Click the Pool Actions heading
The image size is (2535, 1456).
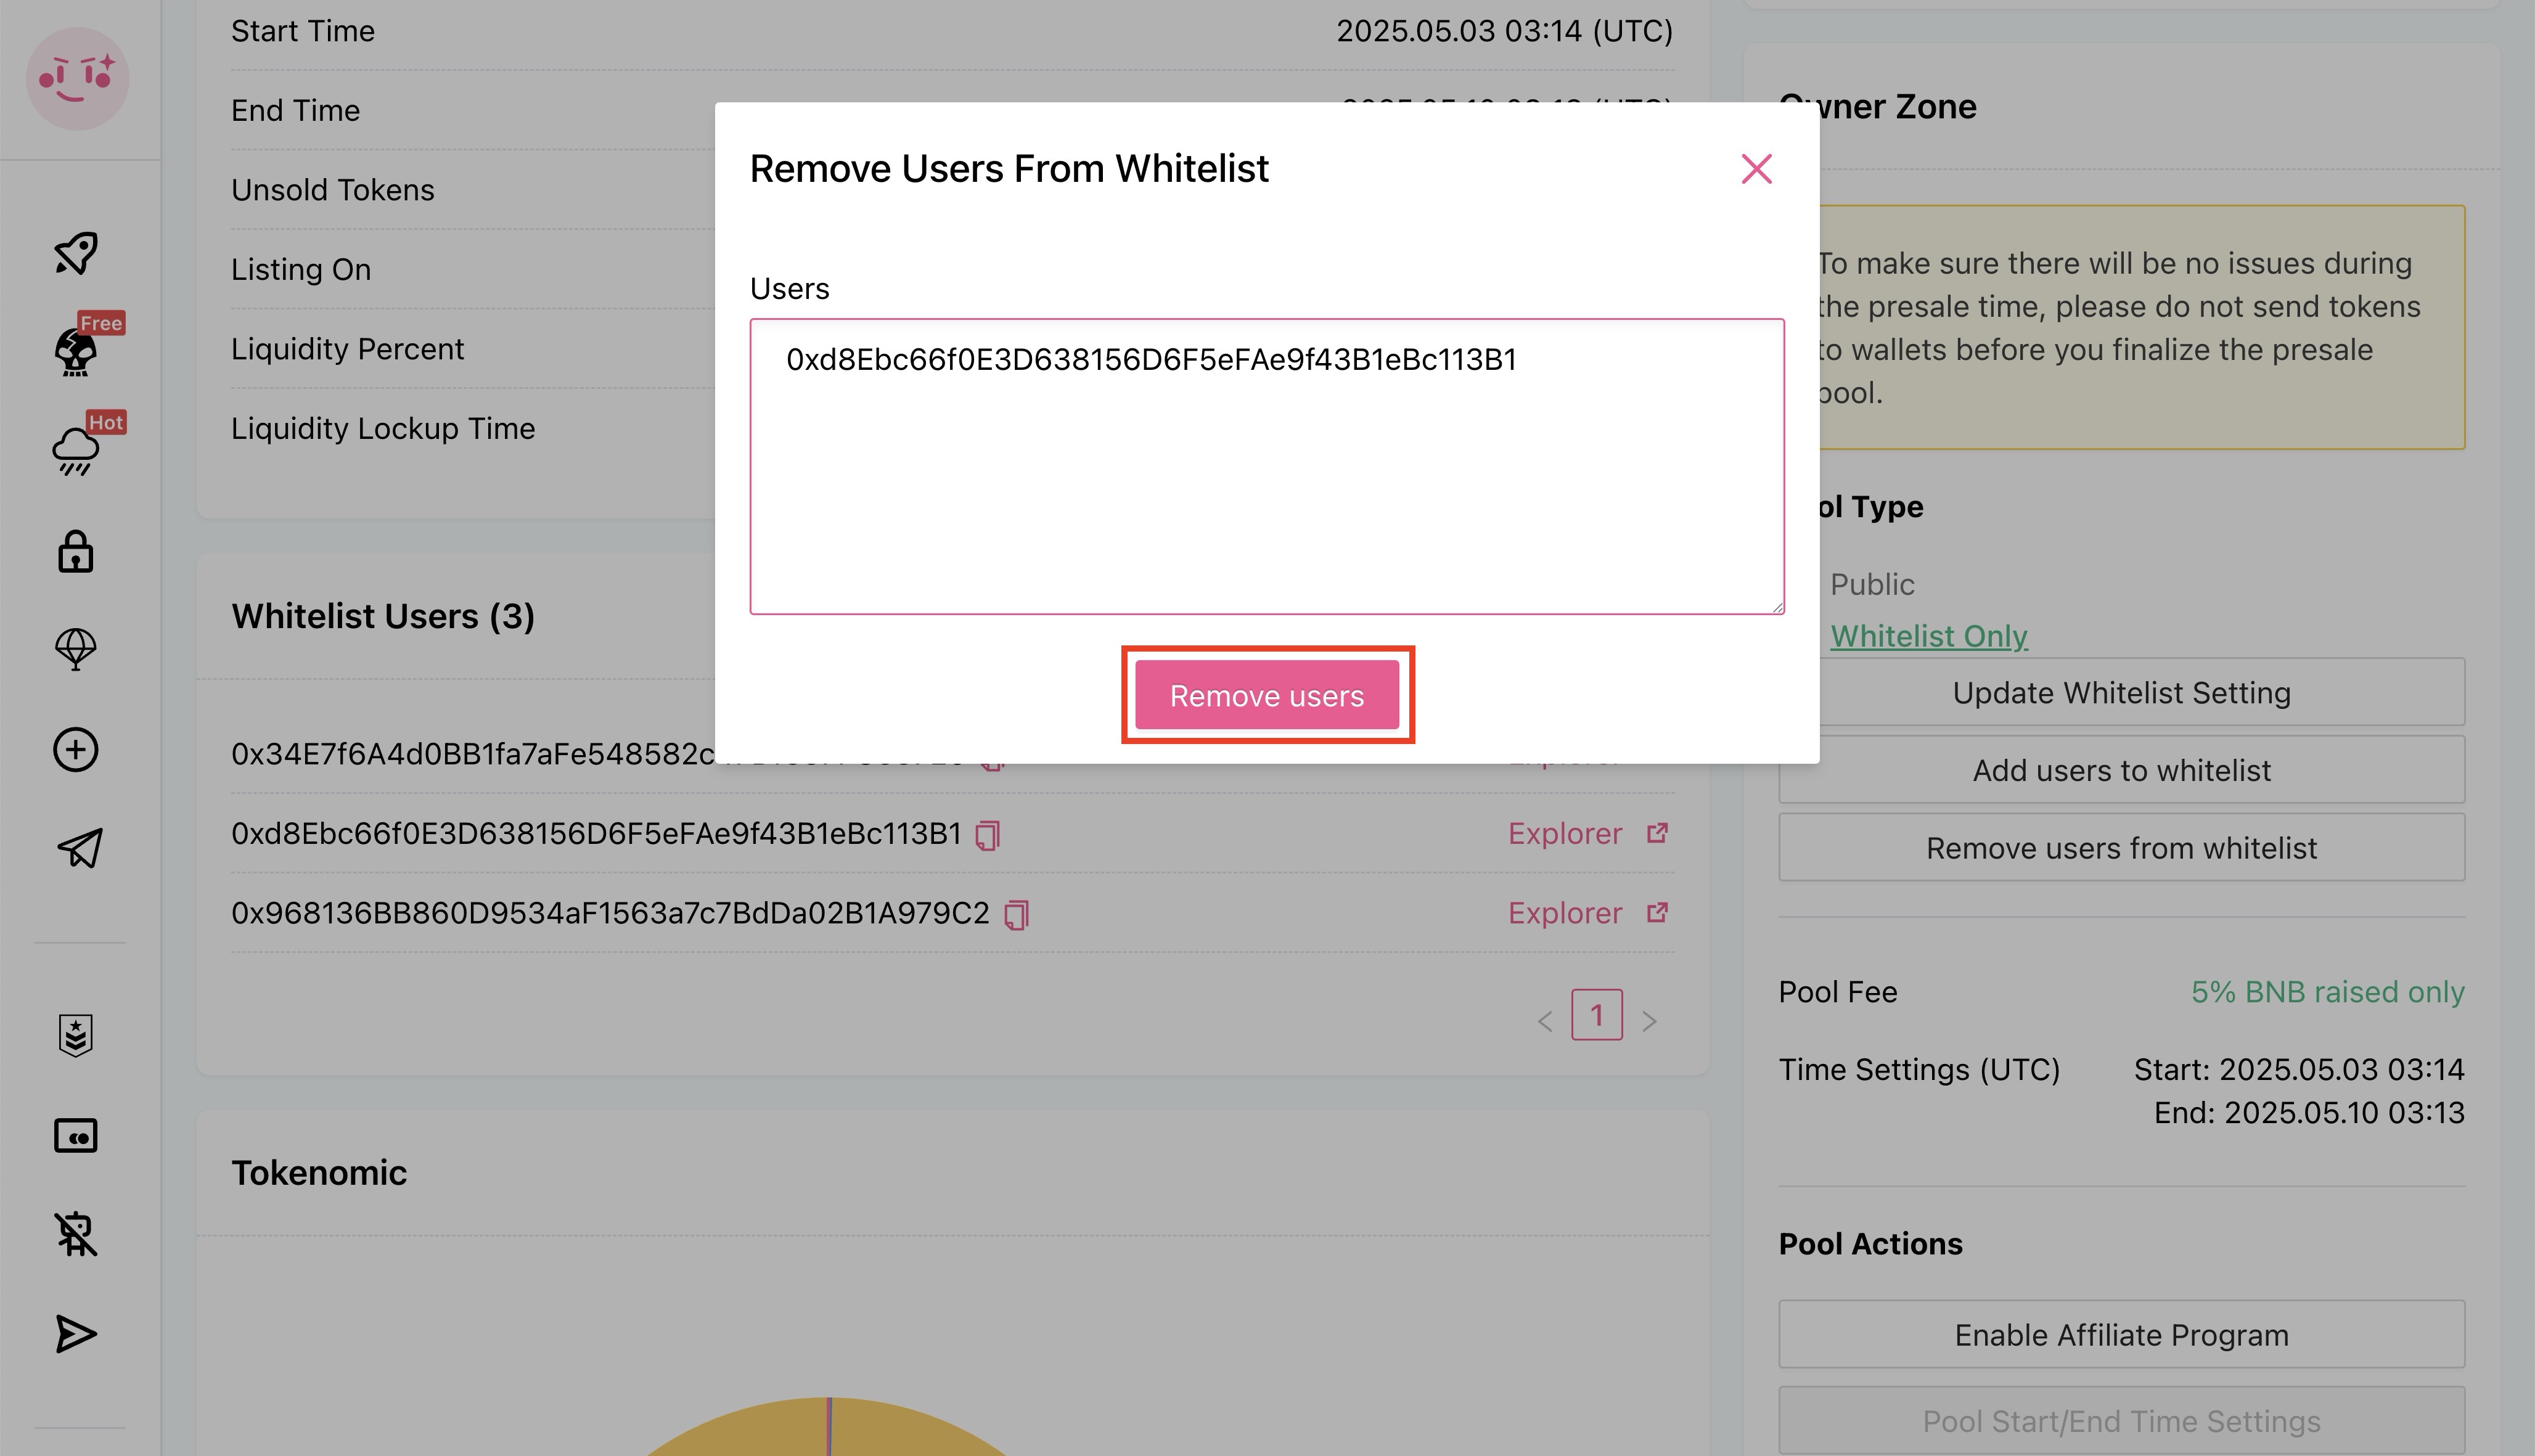(1871, 1244)
